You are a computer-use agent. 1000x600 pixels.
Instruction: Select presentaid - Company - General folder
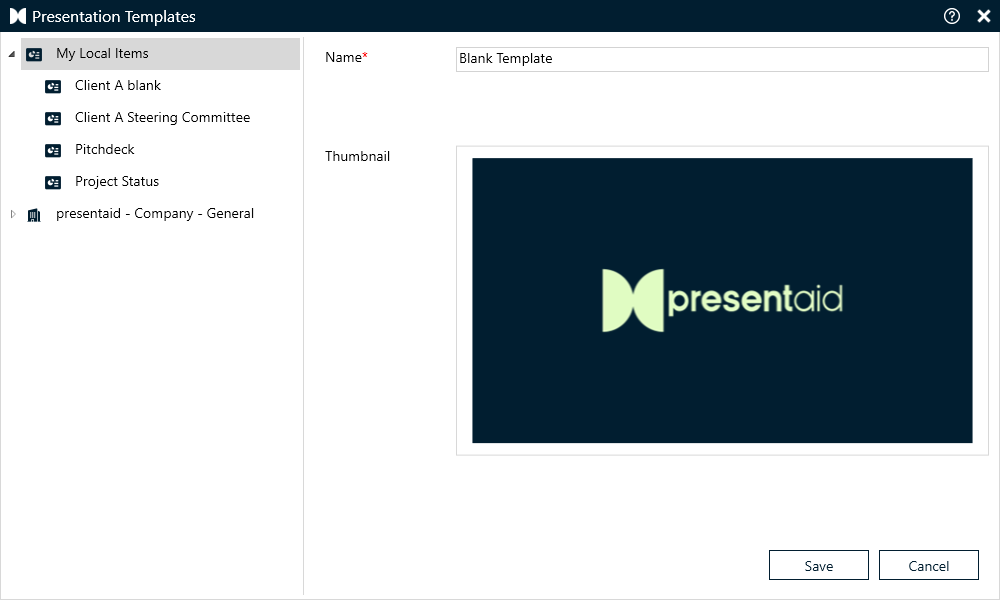pyautogui.click(x=155, y=214)
